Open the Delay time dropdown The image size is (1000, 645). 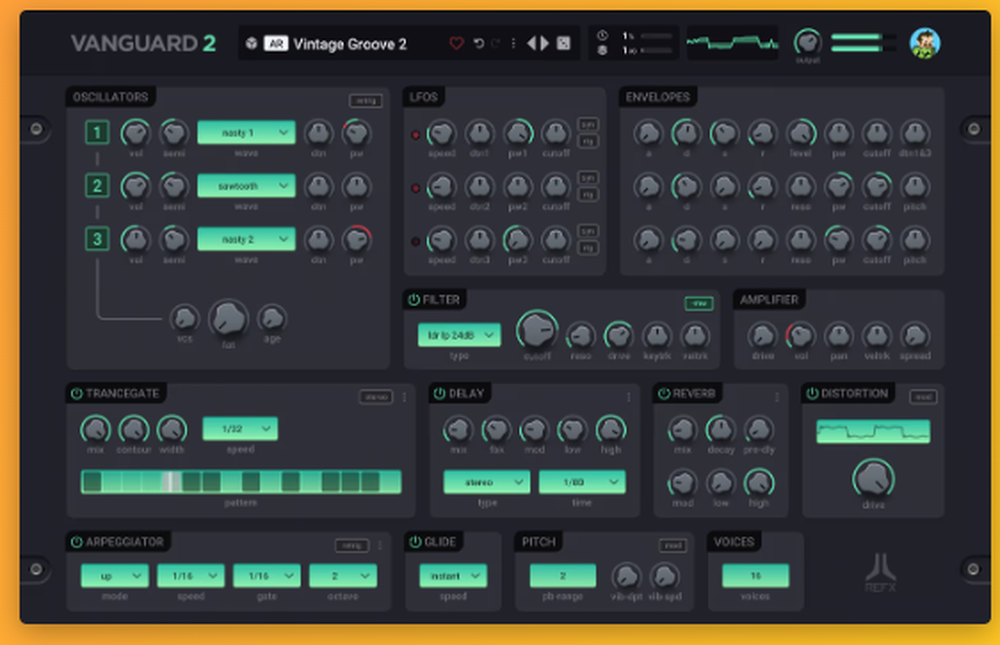[x=582, y=482]
